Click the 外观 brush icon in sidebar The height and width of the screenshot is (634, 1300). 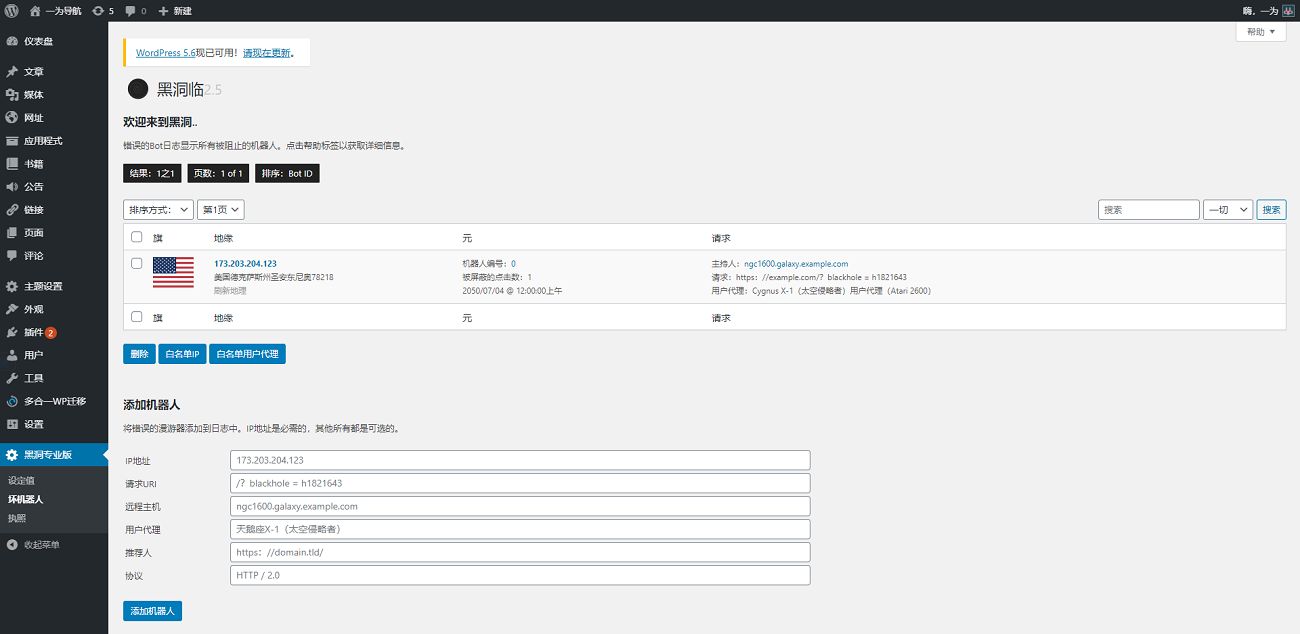coord(12,309)
